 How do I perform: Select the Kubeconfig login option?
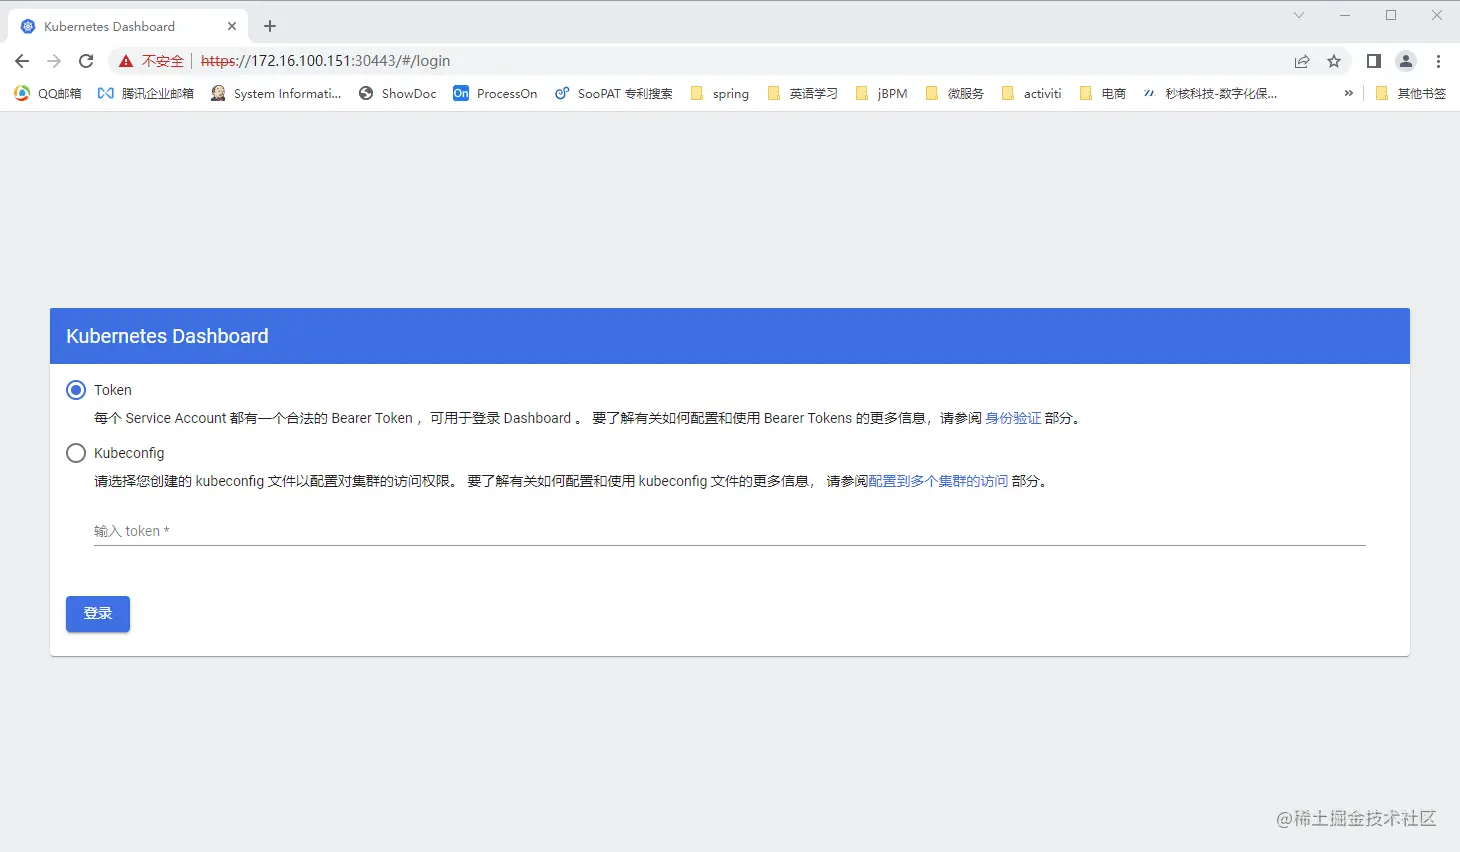76,453
